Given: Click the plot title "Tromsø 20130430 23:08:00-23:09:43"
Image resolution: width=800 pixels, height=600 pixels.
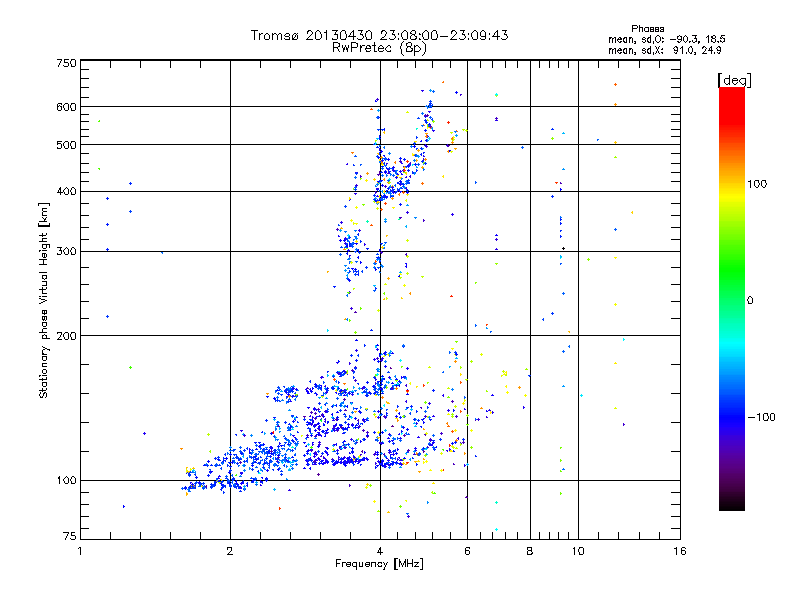Looking at the screenshot, I should point(379,35).
